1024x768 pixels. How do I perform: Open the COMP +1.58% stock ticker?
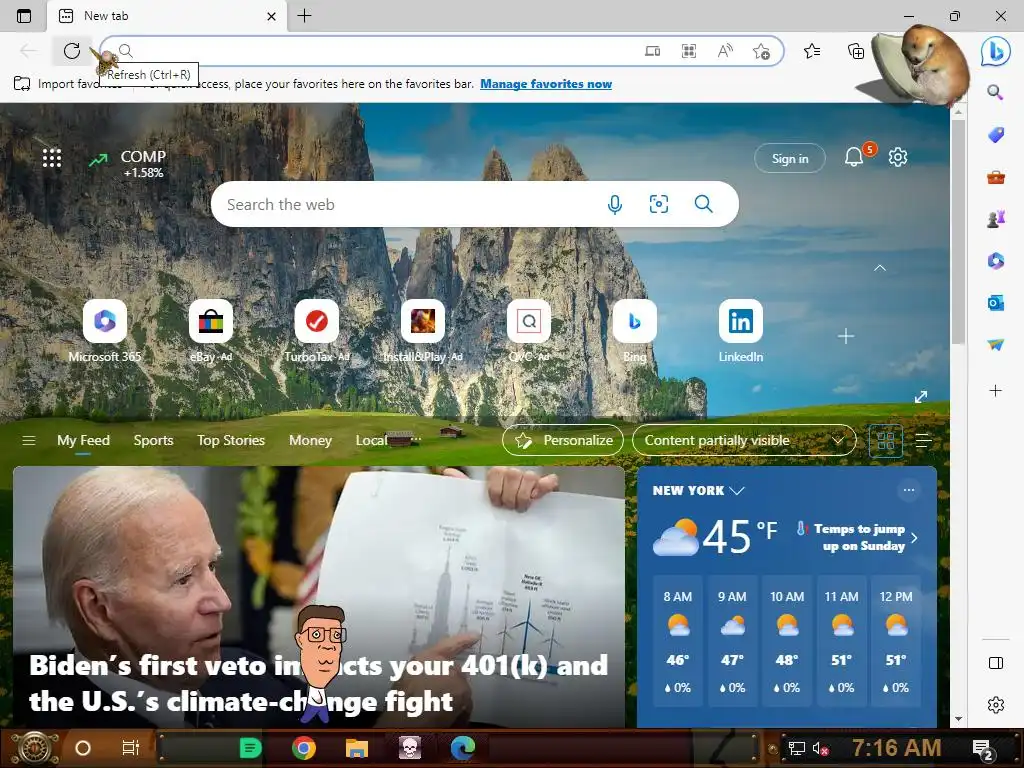(129, 164)
